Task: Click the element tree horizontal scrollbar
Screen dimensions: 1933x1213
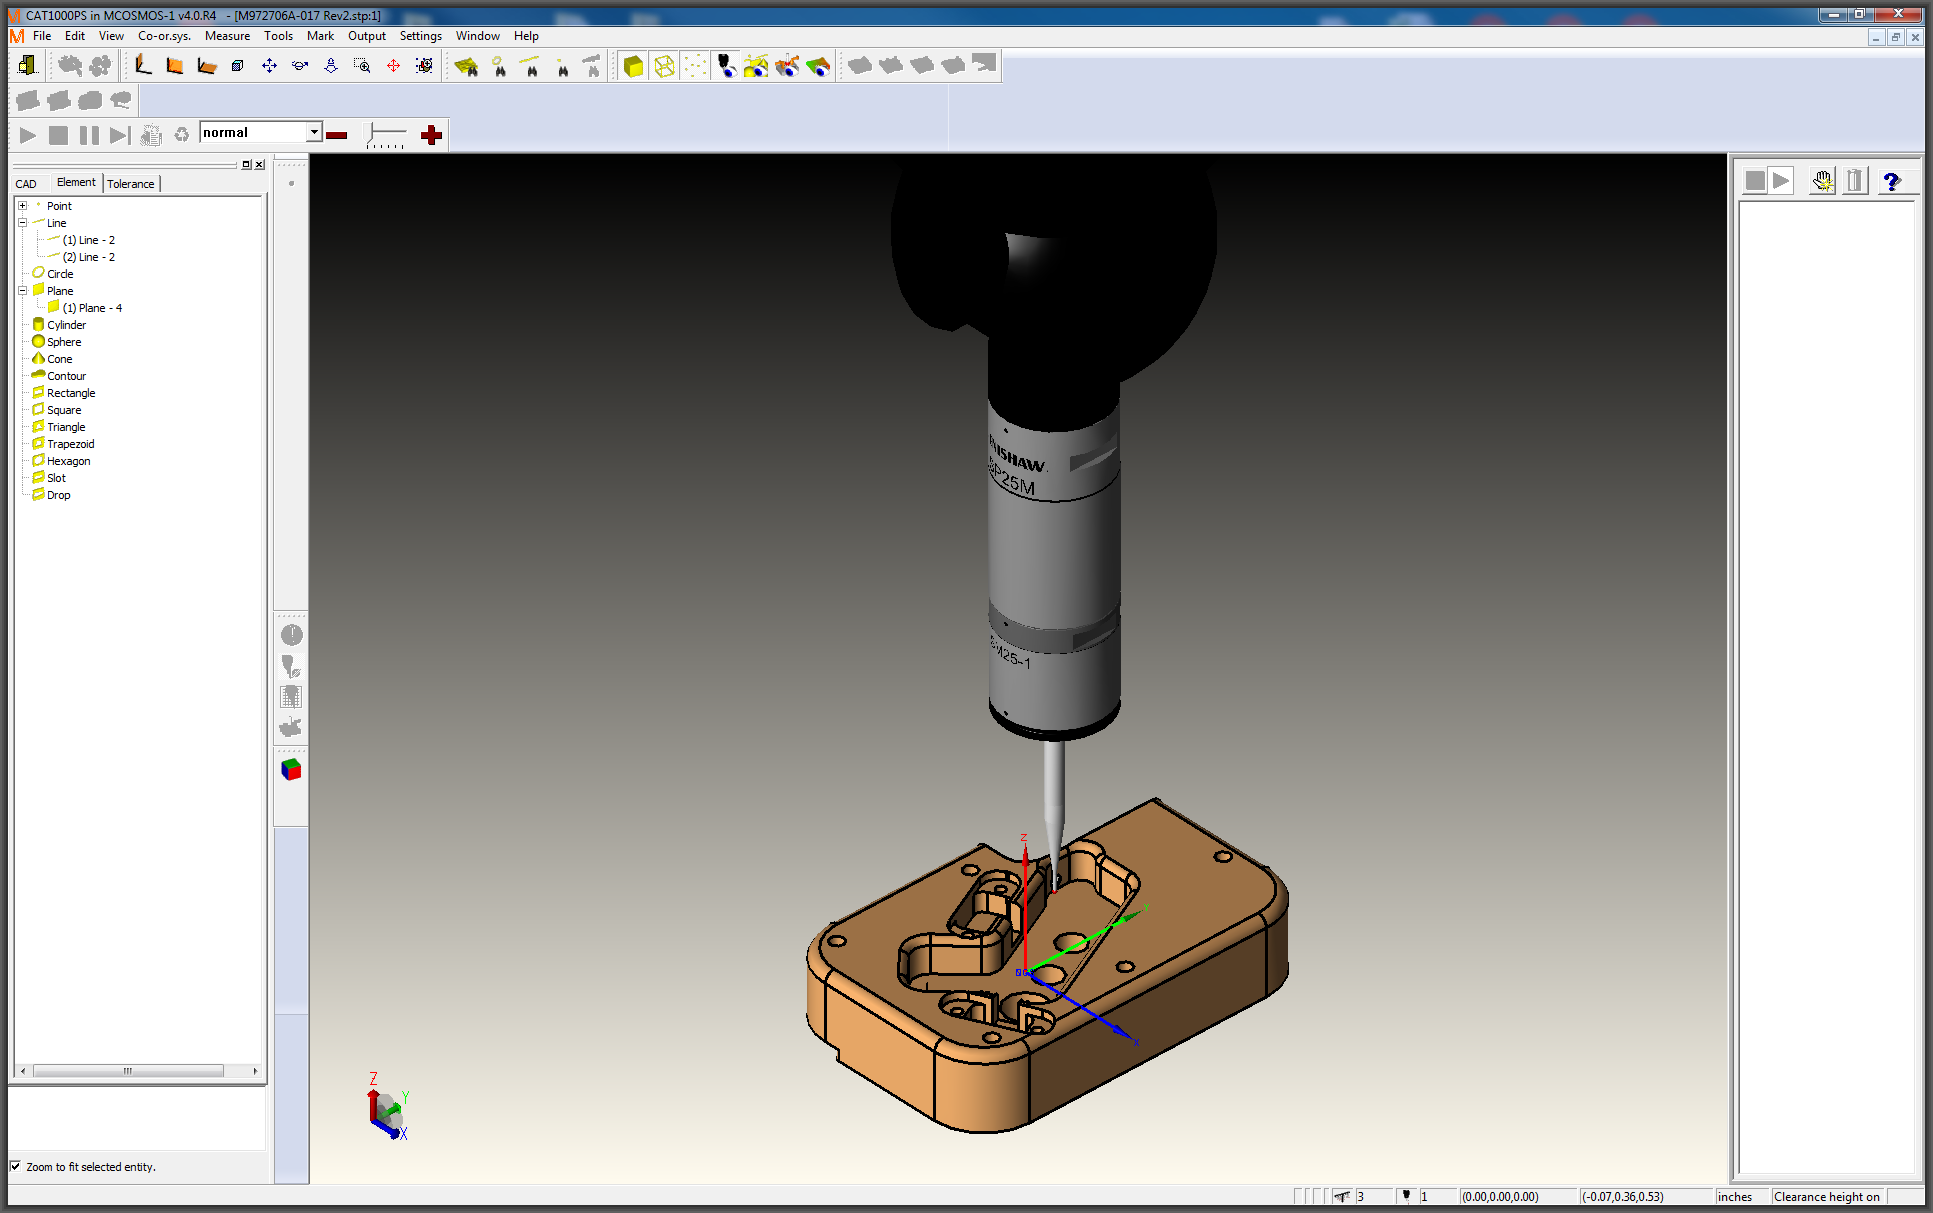Action: pos(128,1071)
